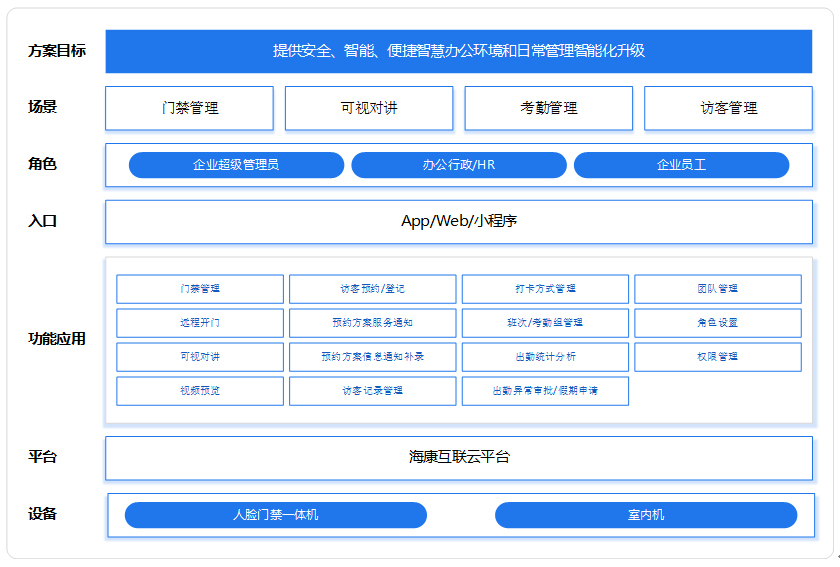This screenshot has height=567, width=840.
Task: Choose the 企业超级管理员 role pill
Action: click(x=236, y=165)
